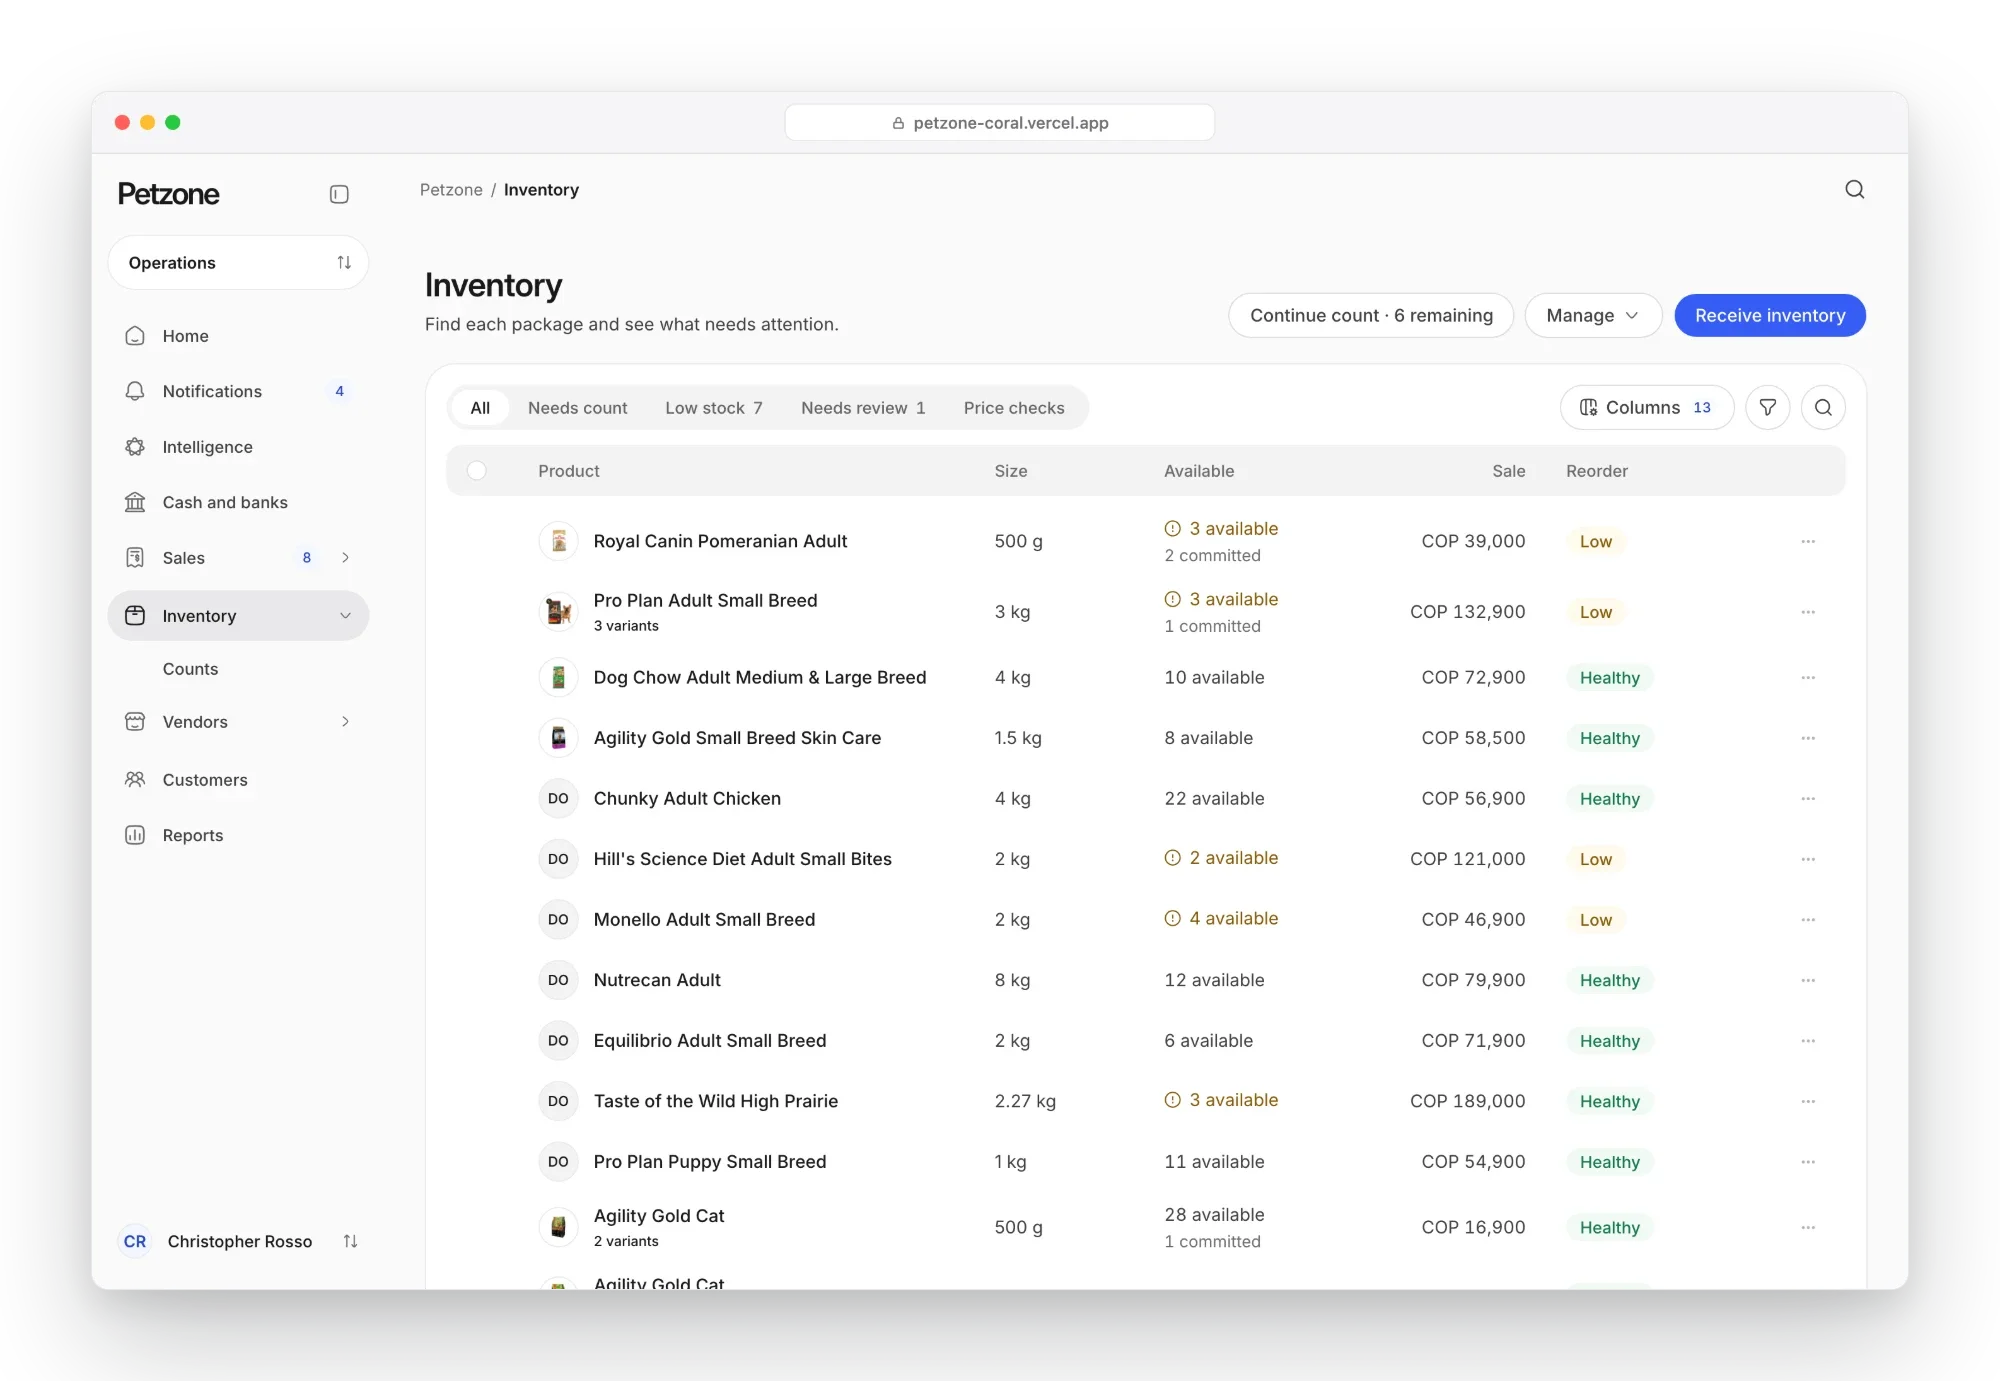Switch to the Price checks tab
This screenshot has height=1381, width=2000.
[1014, 408]
